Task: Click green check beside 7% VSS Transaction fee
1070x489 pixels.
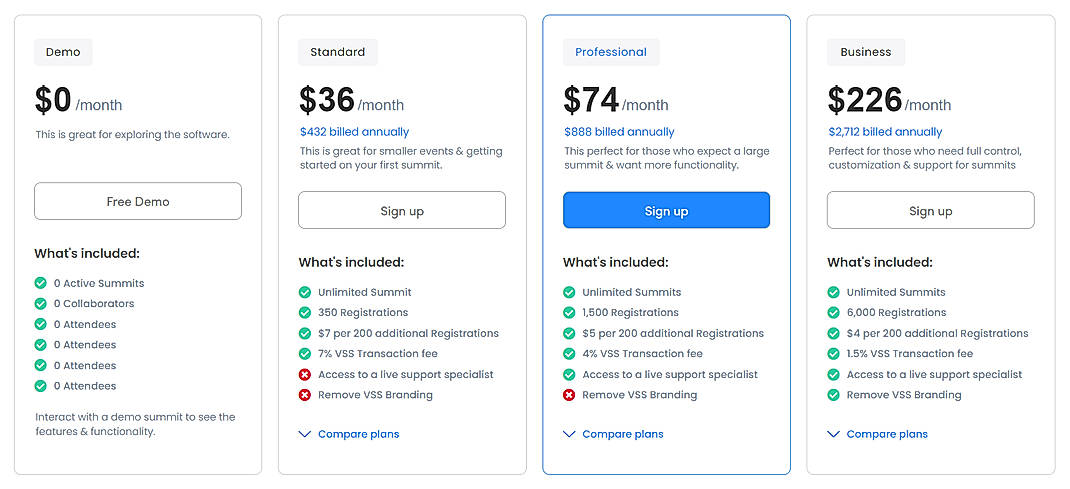Action: (305, 354)
